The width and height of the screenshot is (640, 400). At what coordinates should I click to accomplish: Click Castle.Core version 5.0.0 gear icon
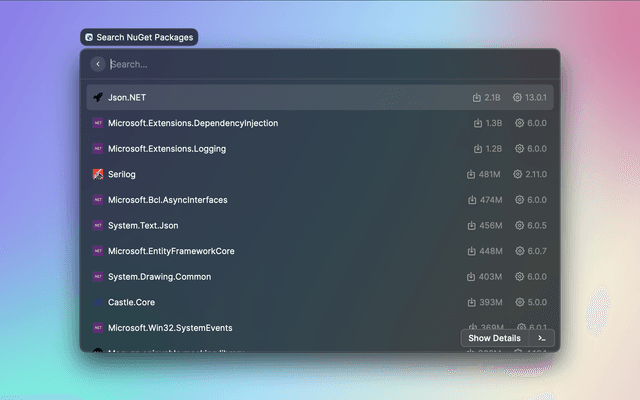(519, 302)
